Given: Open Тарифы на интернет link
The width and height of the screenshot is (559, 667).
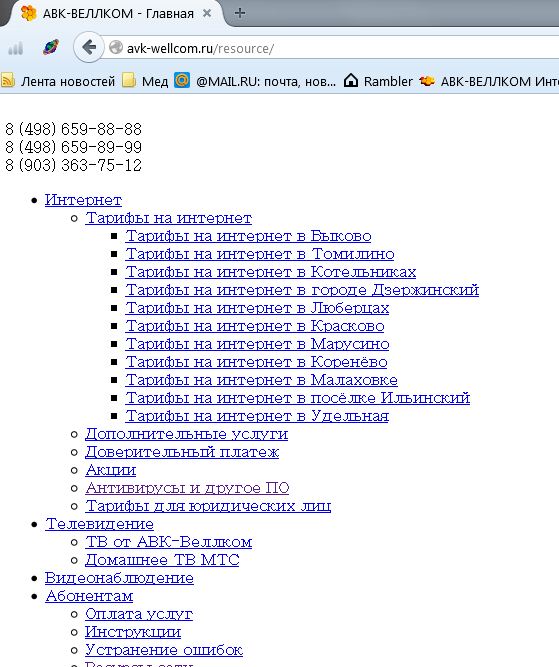Looking at the screenshot, I should 168,218.
